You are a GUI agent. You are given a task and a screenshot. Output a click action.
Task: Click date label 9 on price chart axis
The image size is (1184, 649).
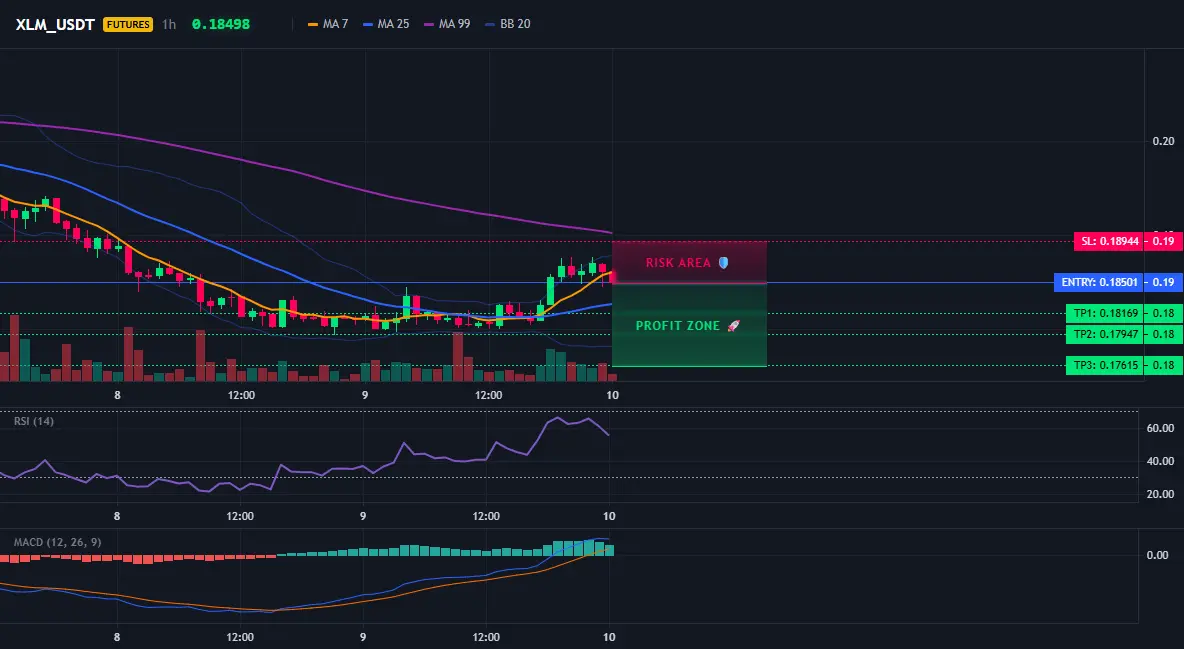(x=365, y=395)
